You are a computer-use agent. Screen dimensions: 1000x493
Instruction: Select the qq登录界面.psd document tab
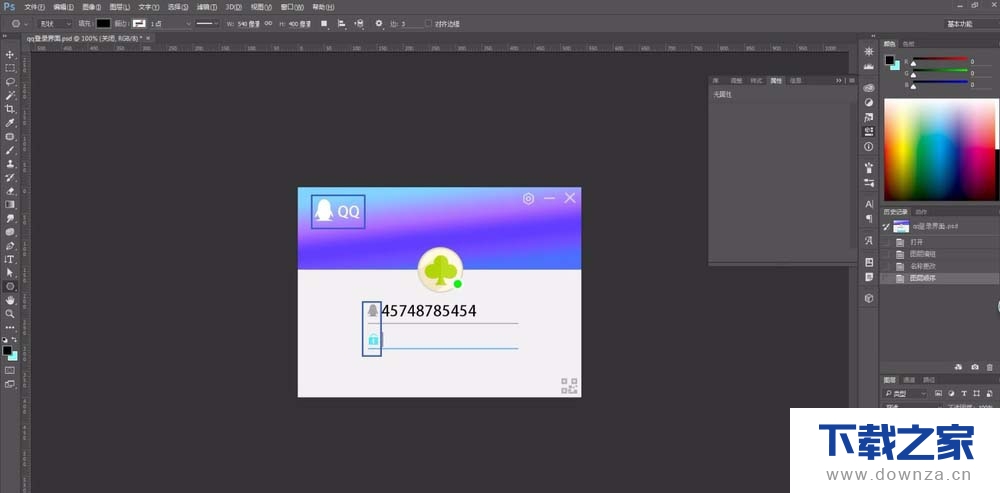click(x=84, y=38)
